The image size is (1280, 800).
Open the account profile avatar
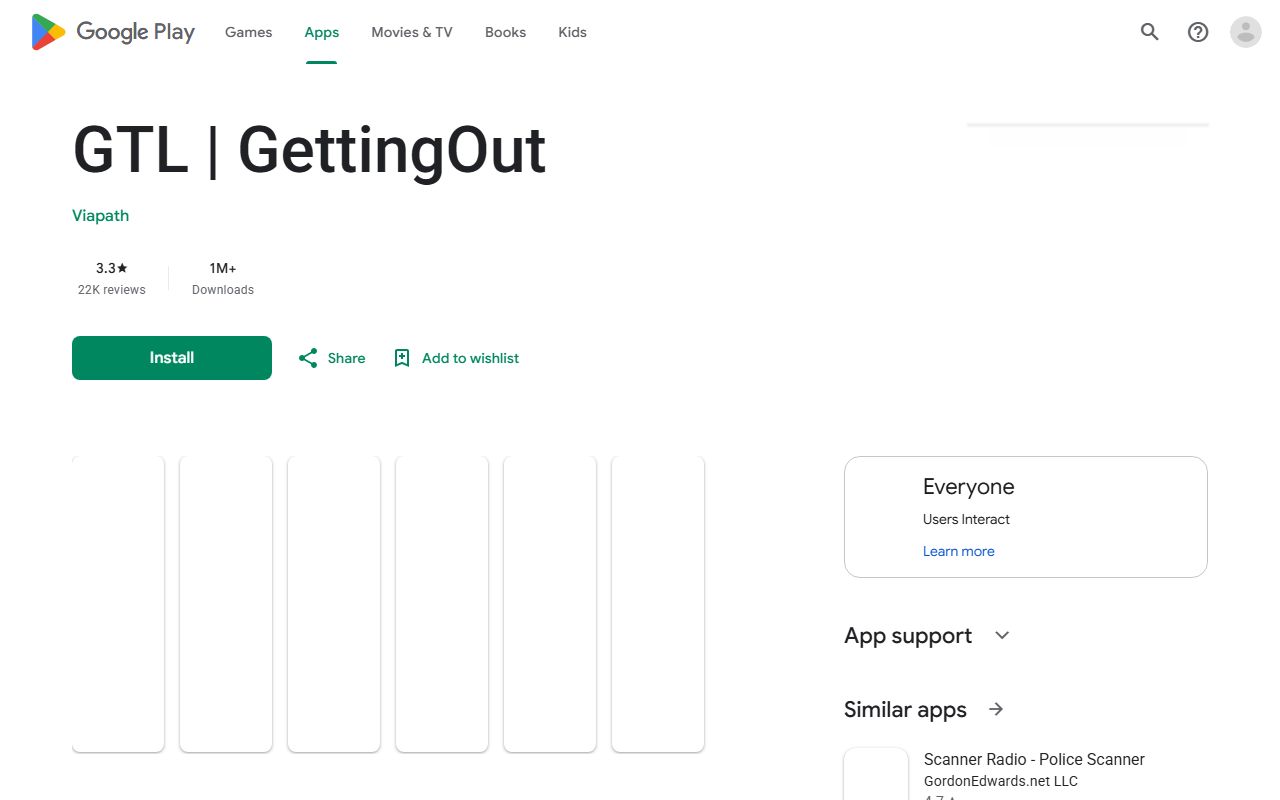pyautogui.click(x=1246, y=32)
